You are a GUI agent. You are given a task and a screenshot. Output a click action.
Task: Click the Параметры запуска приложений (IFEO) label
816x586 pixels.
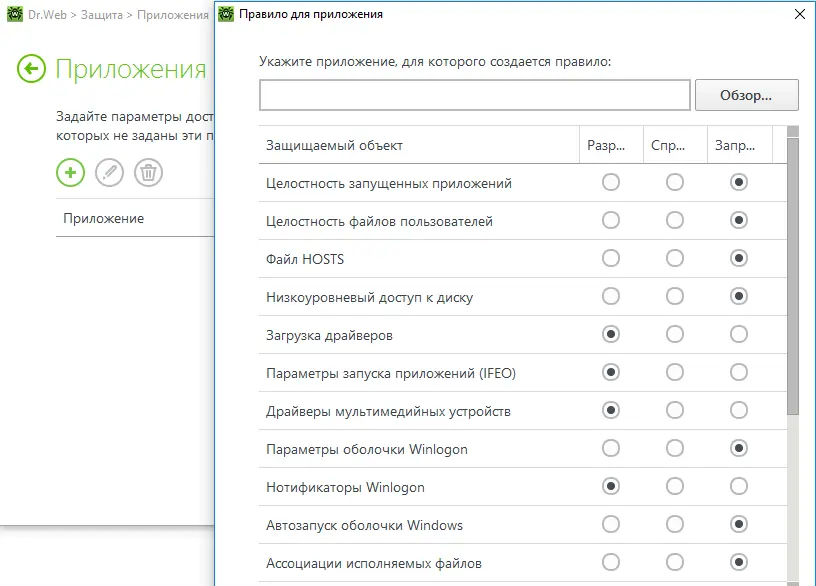click(x=391, y=373)
